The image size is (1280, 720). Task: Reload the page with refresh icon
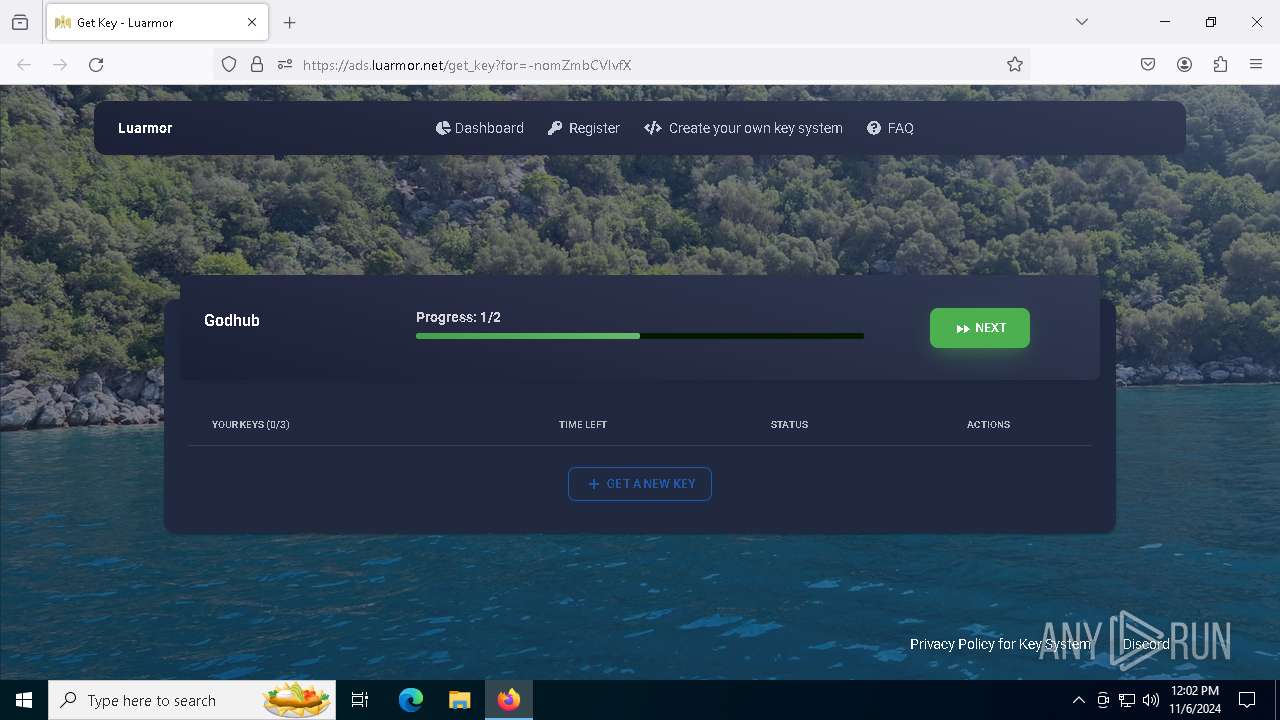point(96,65)
